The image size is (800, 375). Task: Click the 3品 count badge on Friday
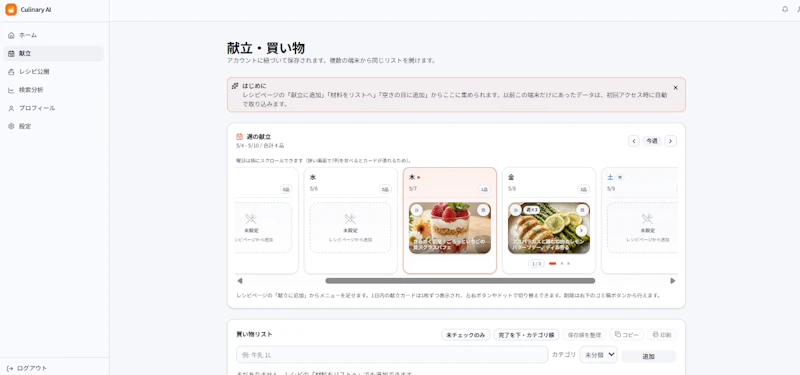point(583,189)
